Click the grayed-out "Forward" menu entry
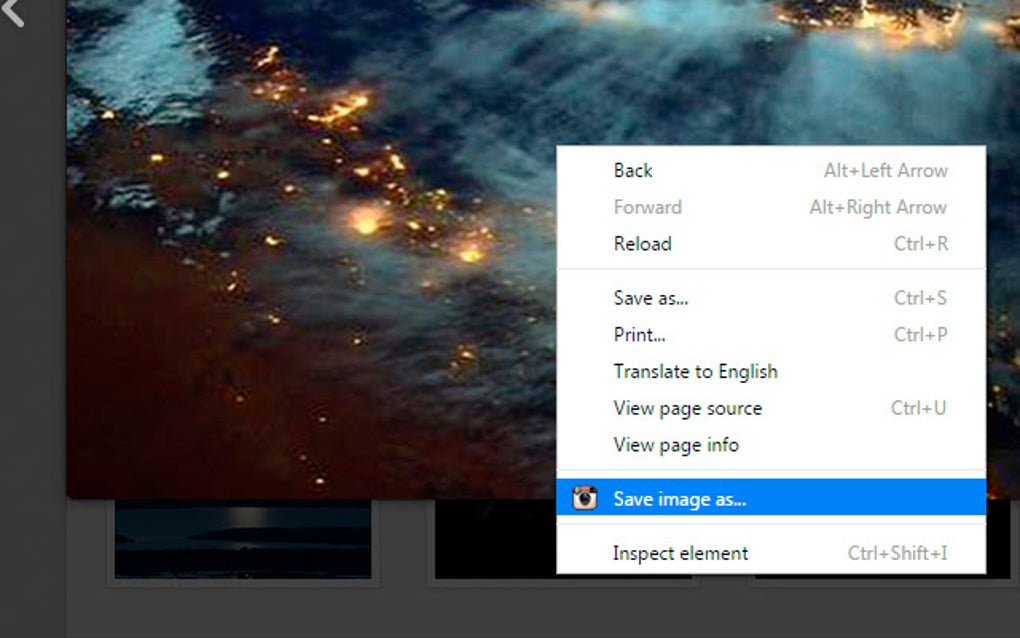The width and height of the screenshot is (1020, 638). (x=647, y=207)
